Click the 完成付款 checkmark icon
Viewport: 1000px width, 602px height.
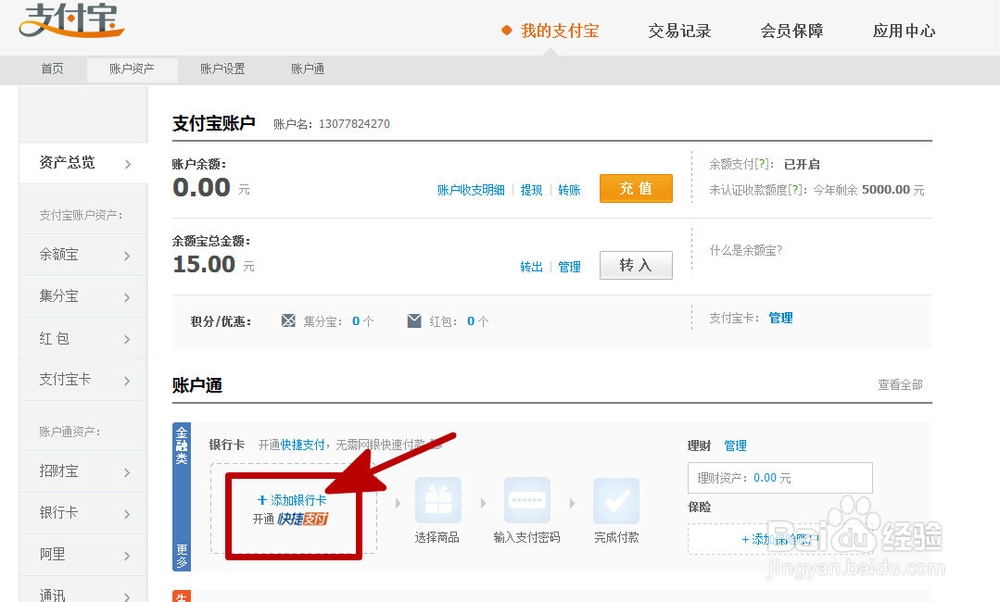(x=616, y=500)
